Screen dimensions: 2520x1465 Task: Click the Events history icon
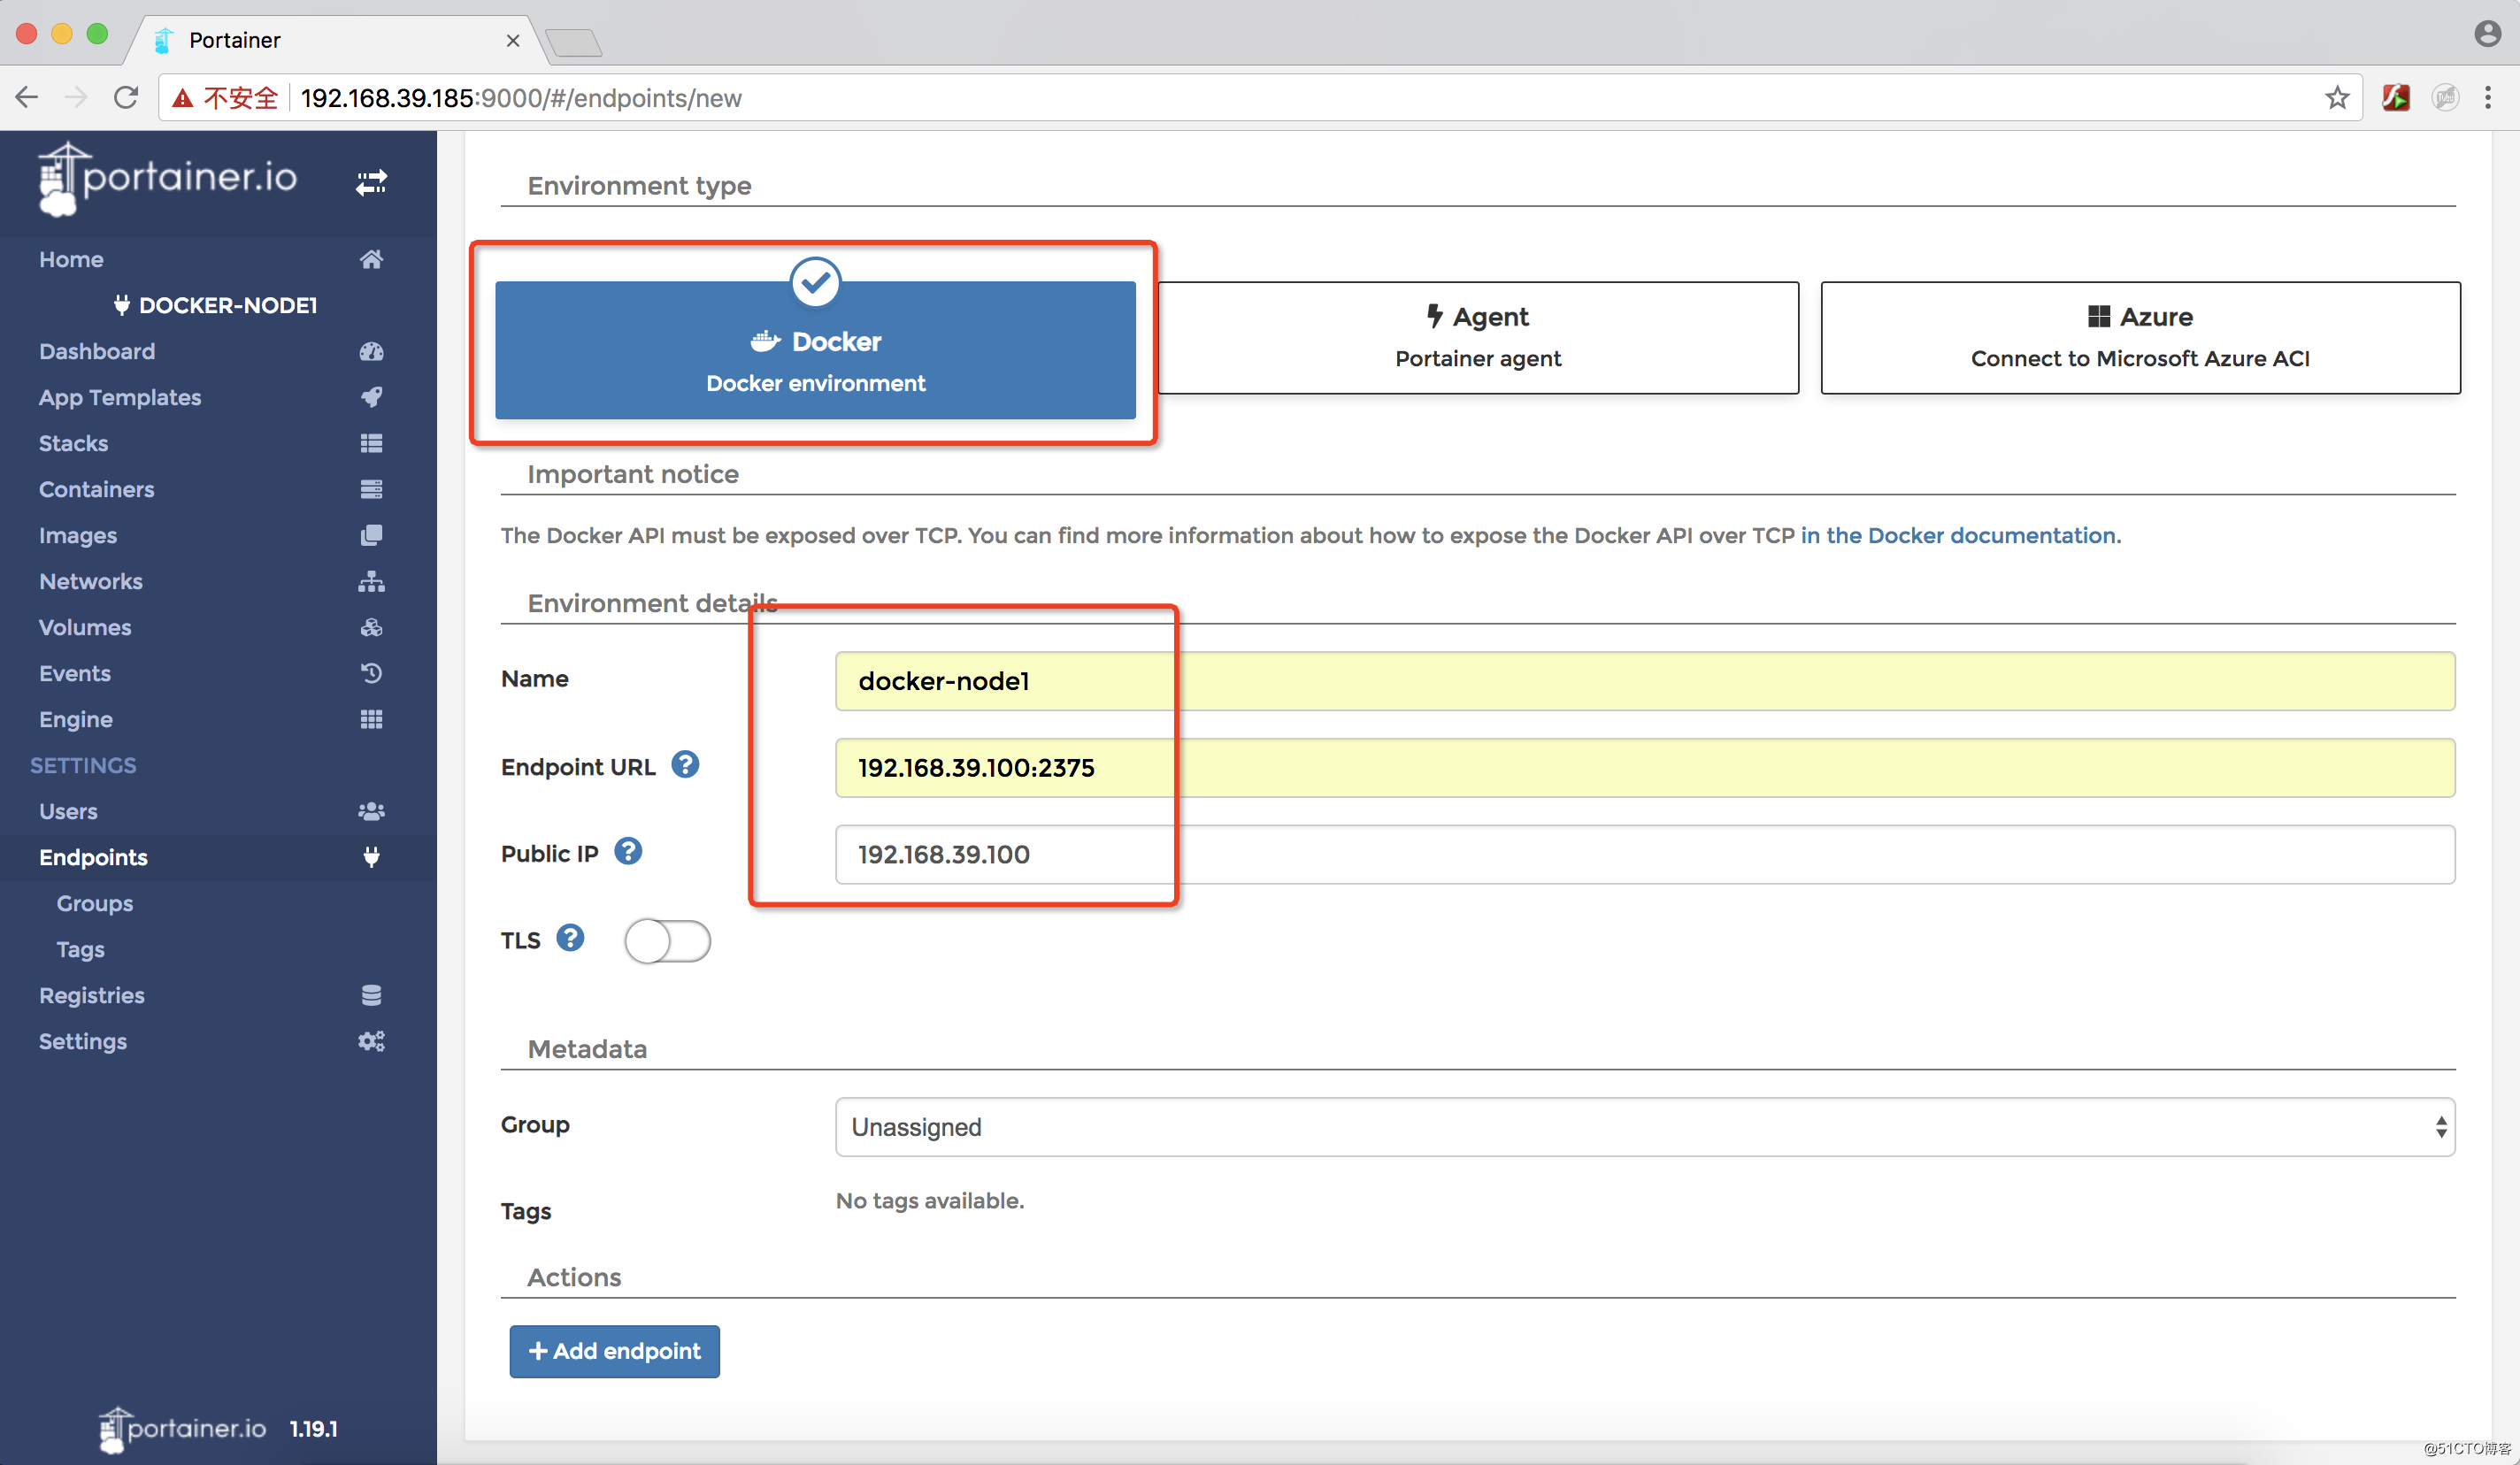click(x=371, y=673)
